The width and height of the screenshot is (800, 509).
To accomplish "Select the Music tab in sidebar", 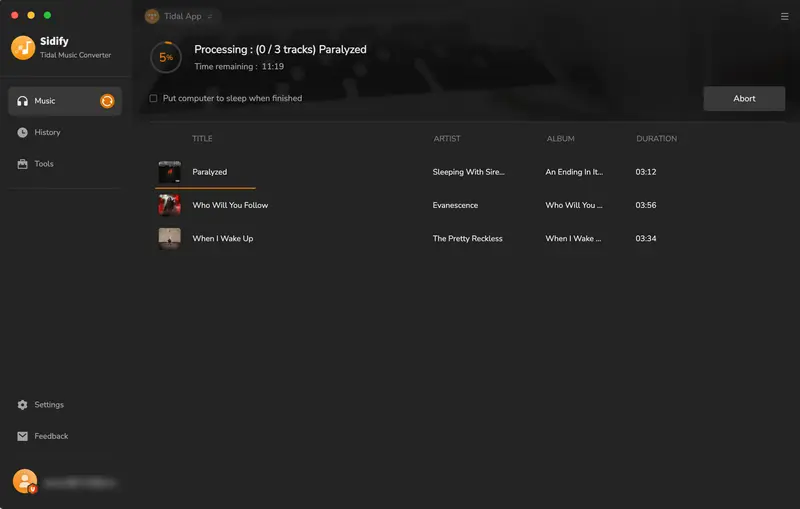I will (65, 101).
